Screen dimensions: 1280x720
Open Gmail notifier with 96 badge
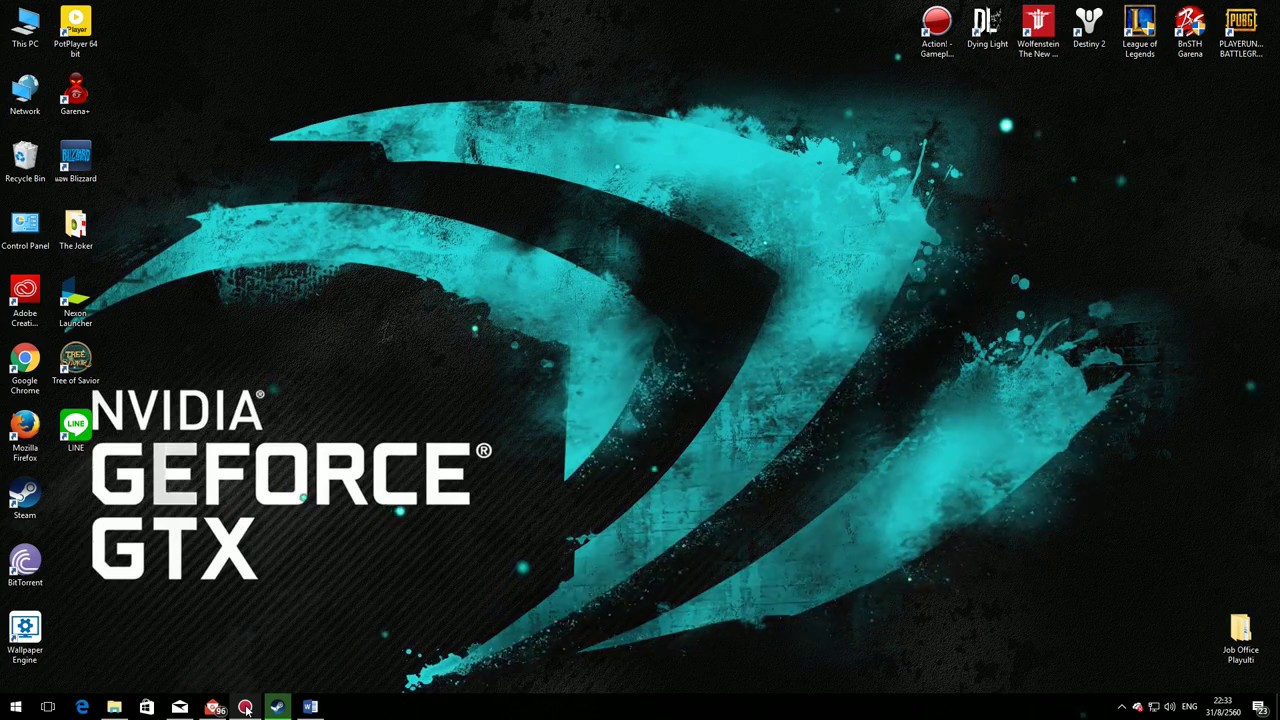213,707
